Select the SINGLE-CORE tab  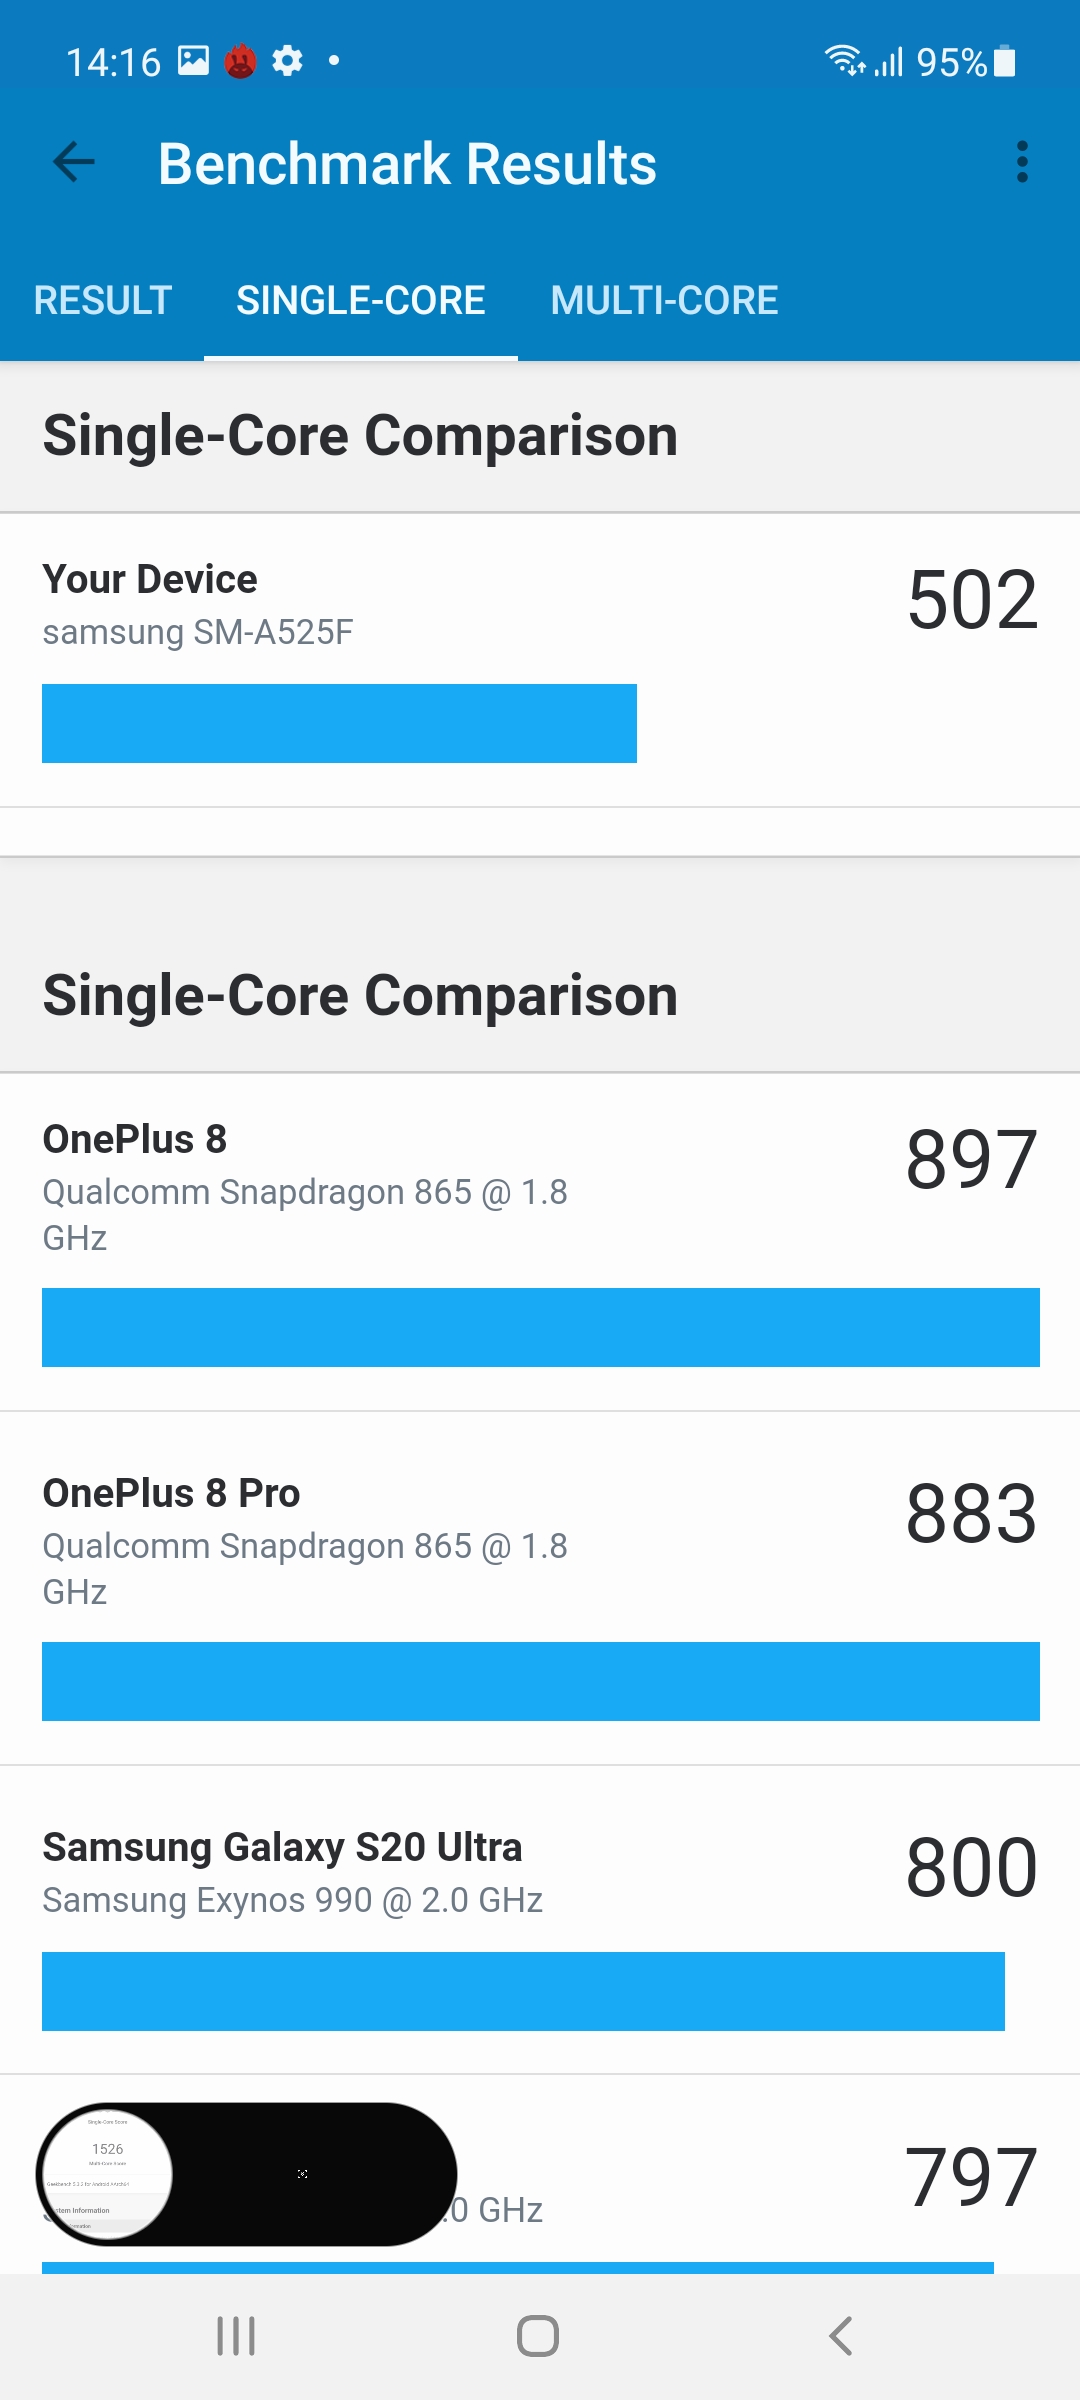point(361,300)
